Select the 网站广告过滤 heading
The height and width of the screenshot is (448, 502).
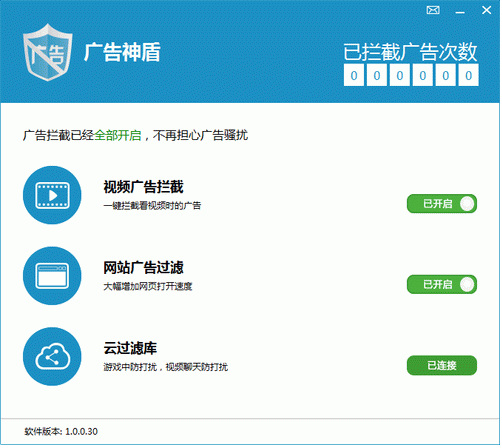[144, 268]
